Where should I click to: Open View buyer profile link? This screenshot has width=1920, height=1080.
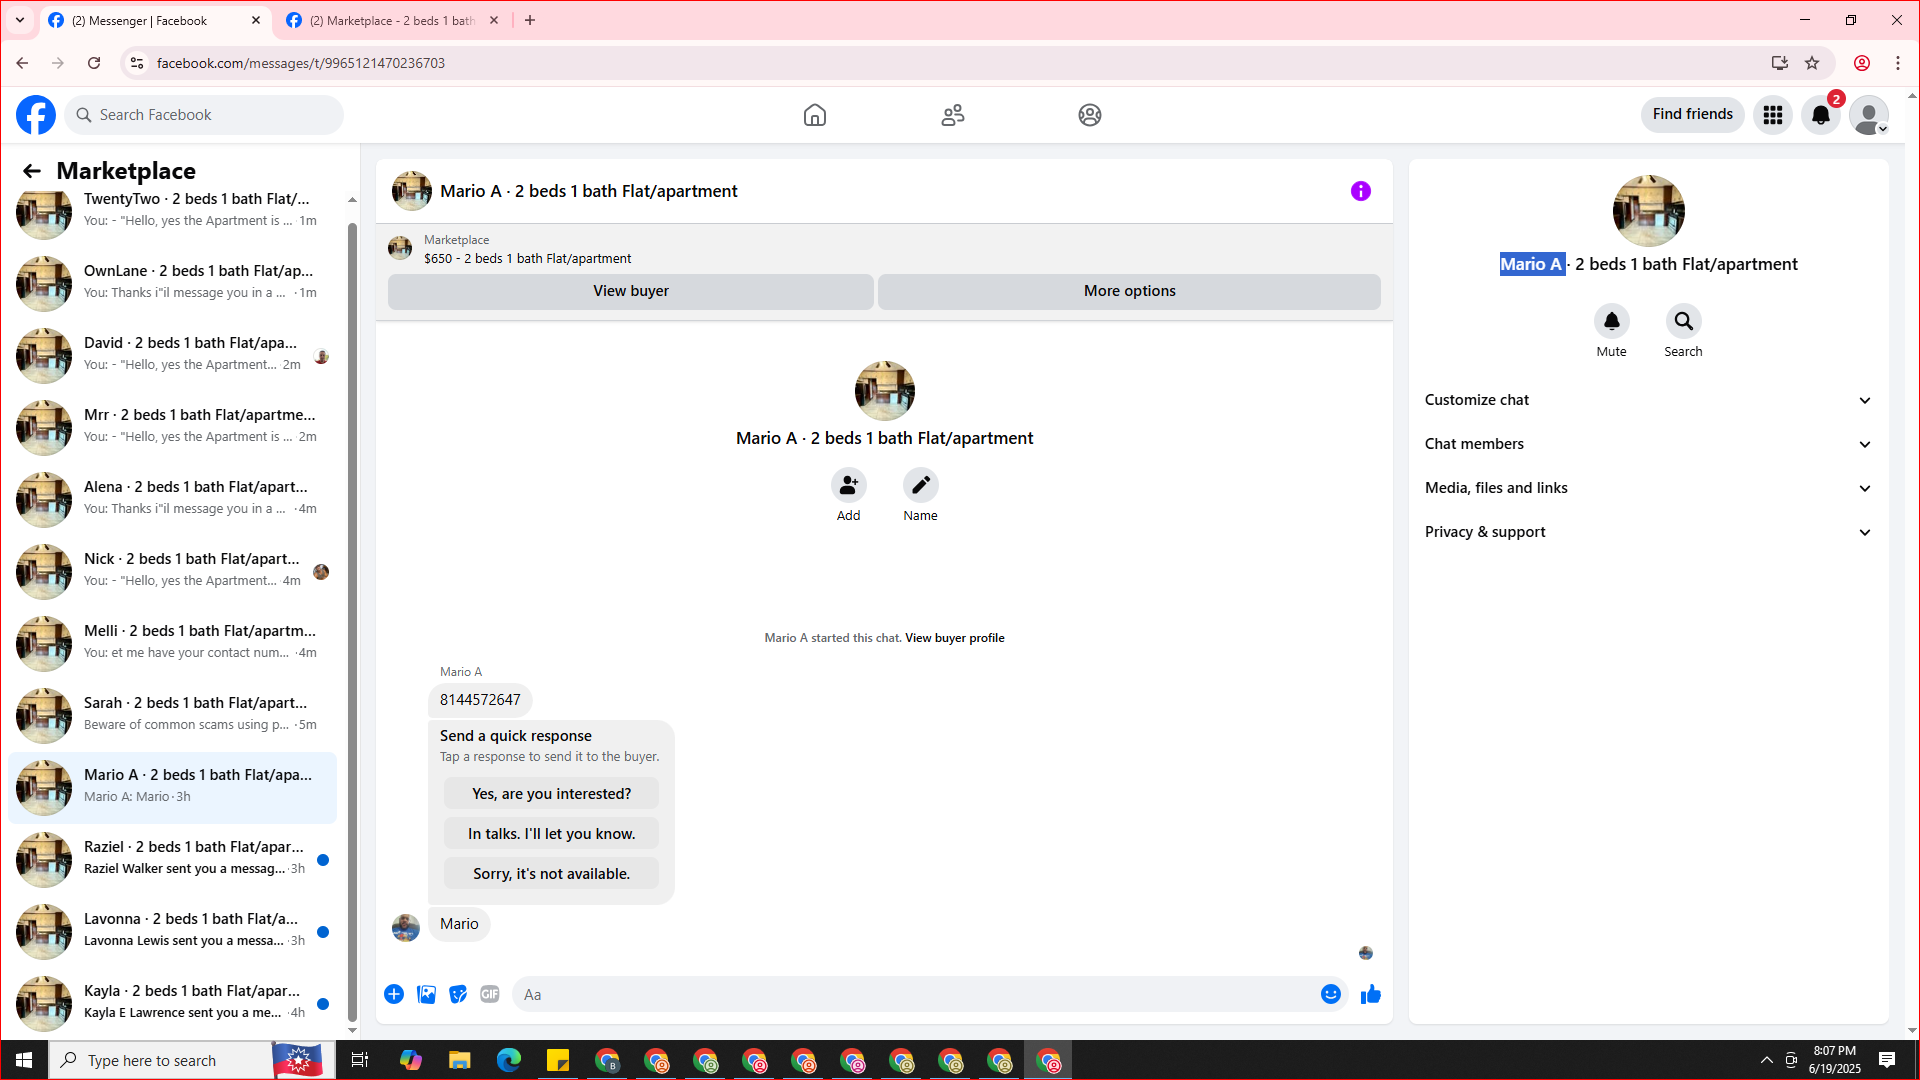pyautogui.click(x=955, y=638)
